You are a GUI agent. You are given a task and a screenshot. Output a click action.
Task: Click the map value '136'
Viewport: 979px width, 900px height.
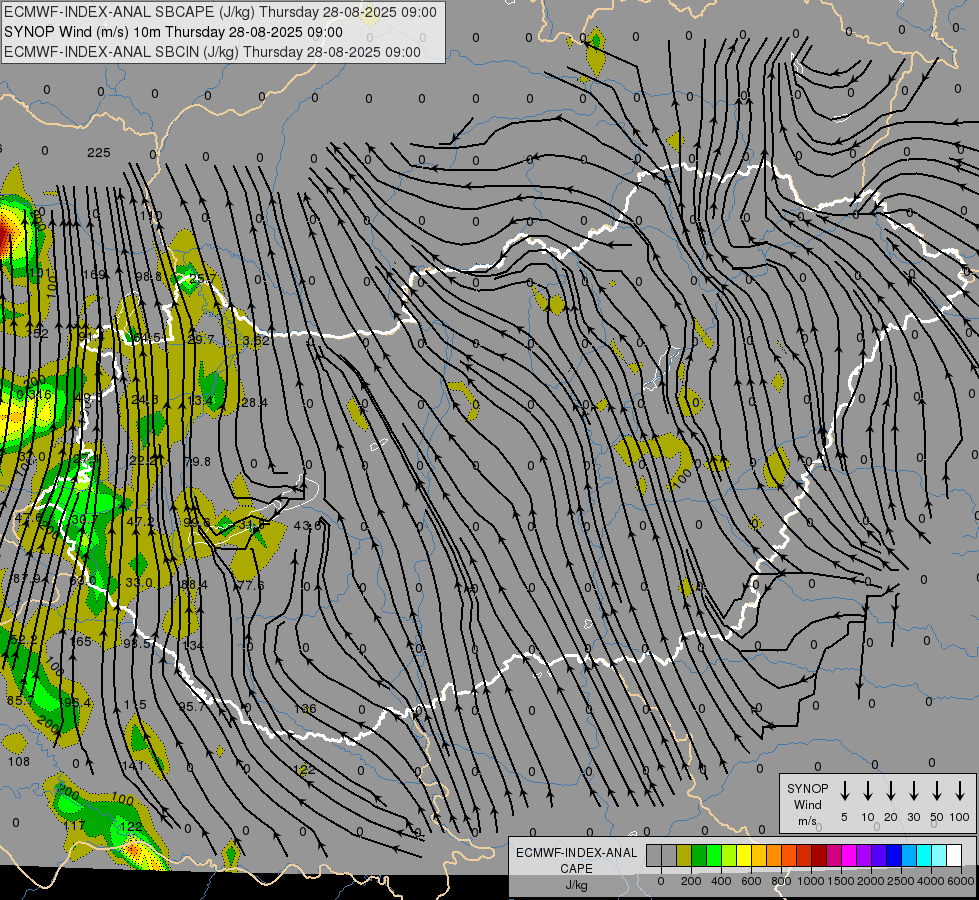pos(305,709)
